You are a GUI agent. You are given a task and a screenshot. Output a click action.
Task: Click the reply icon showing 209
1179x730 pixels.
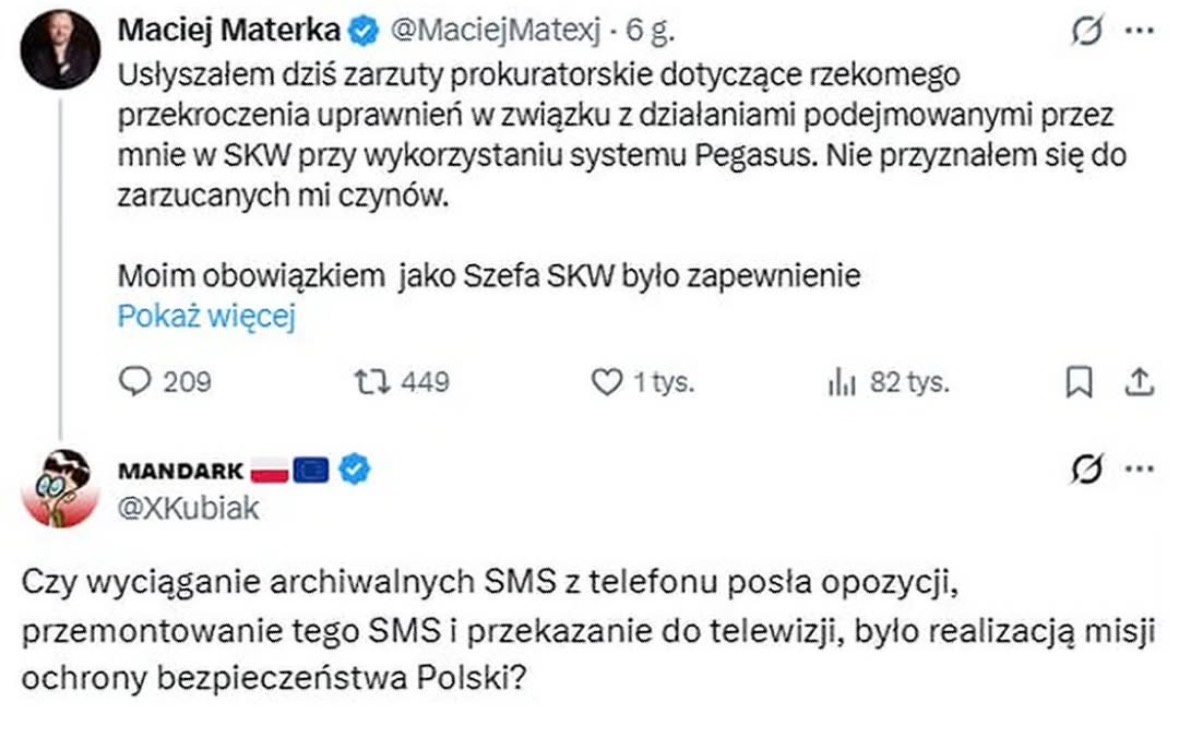point(134,382)
